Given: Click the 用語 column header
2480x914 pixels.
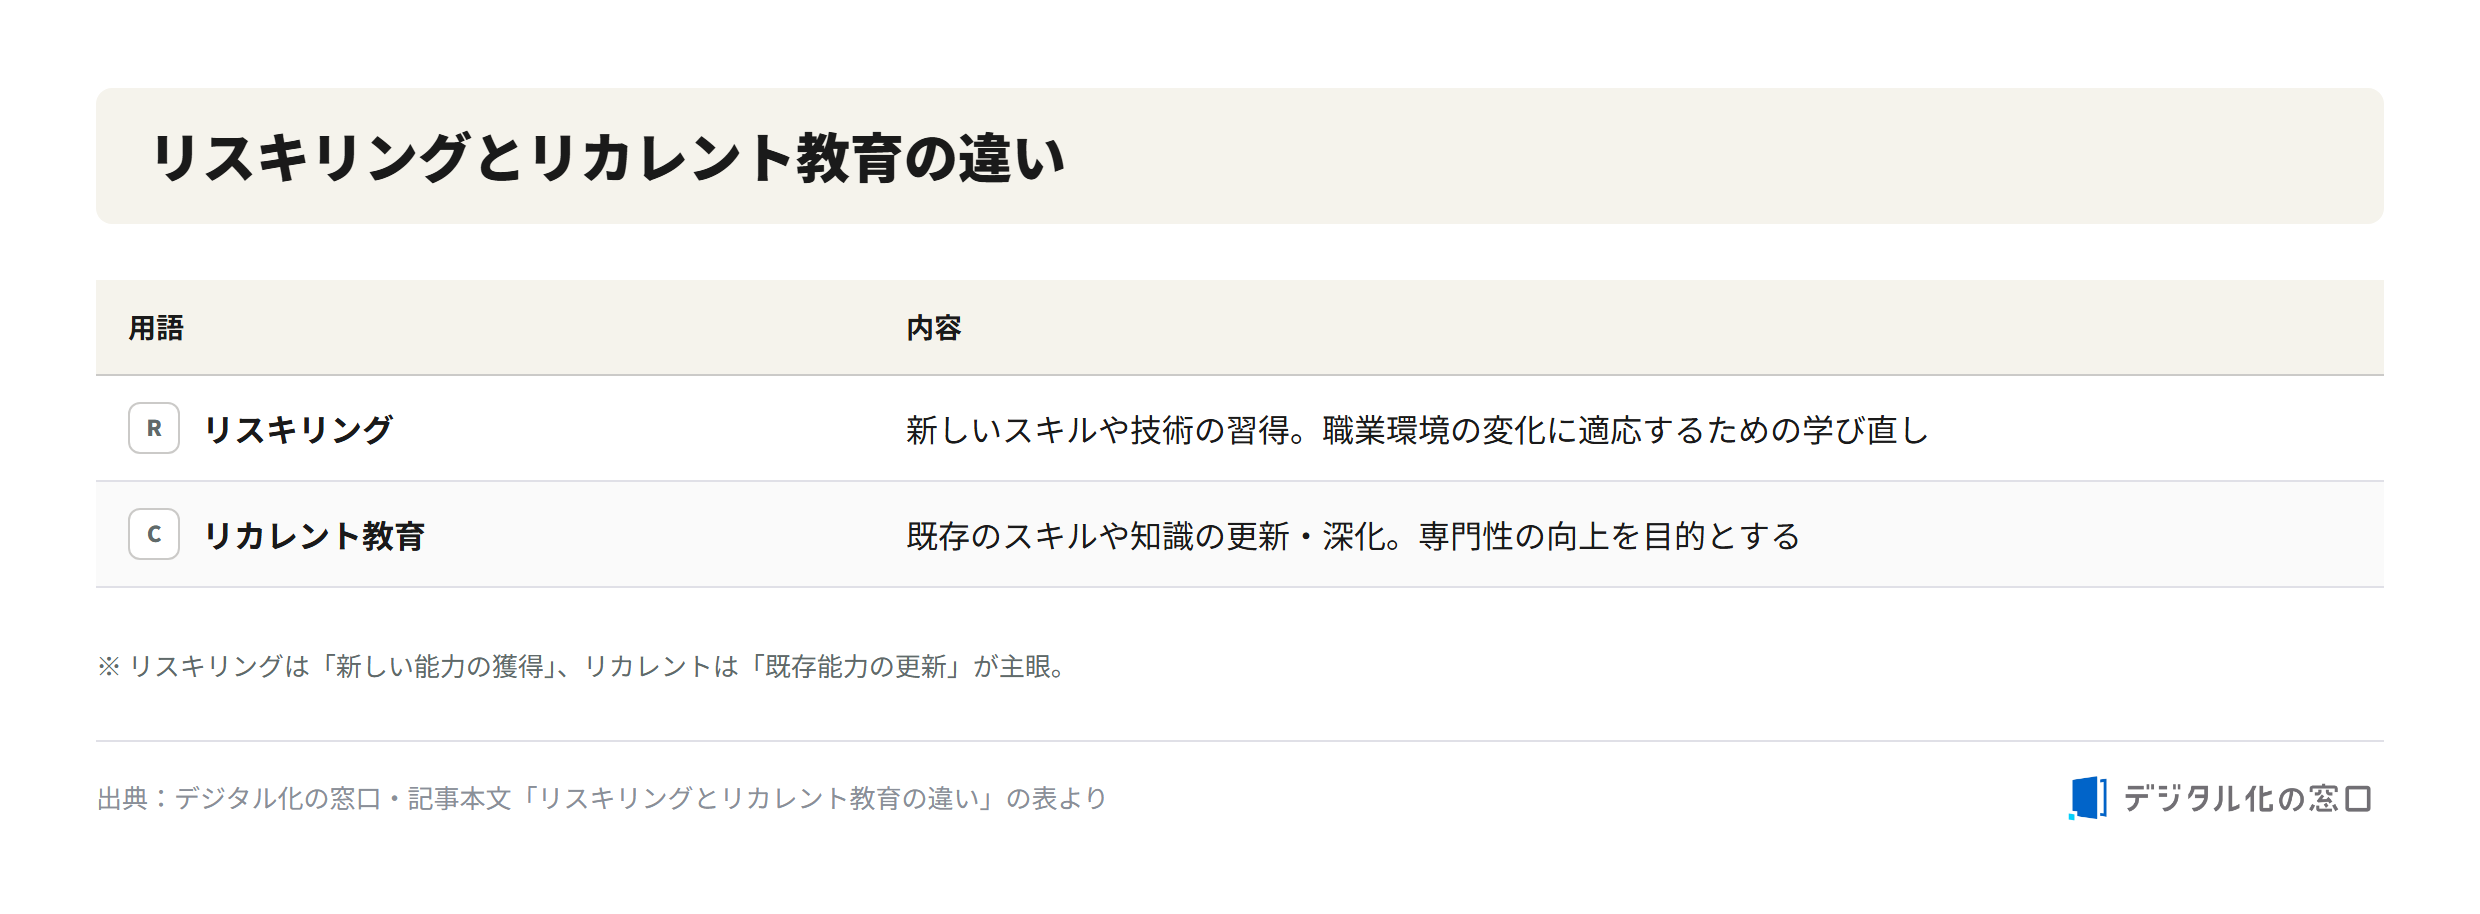Looking at the screenshot, I should pos(156,328).
